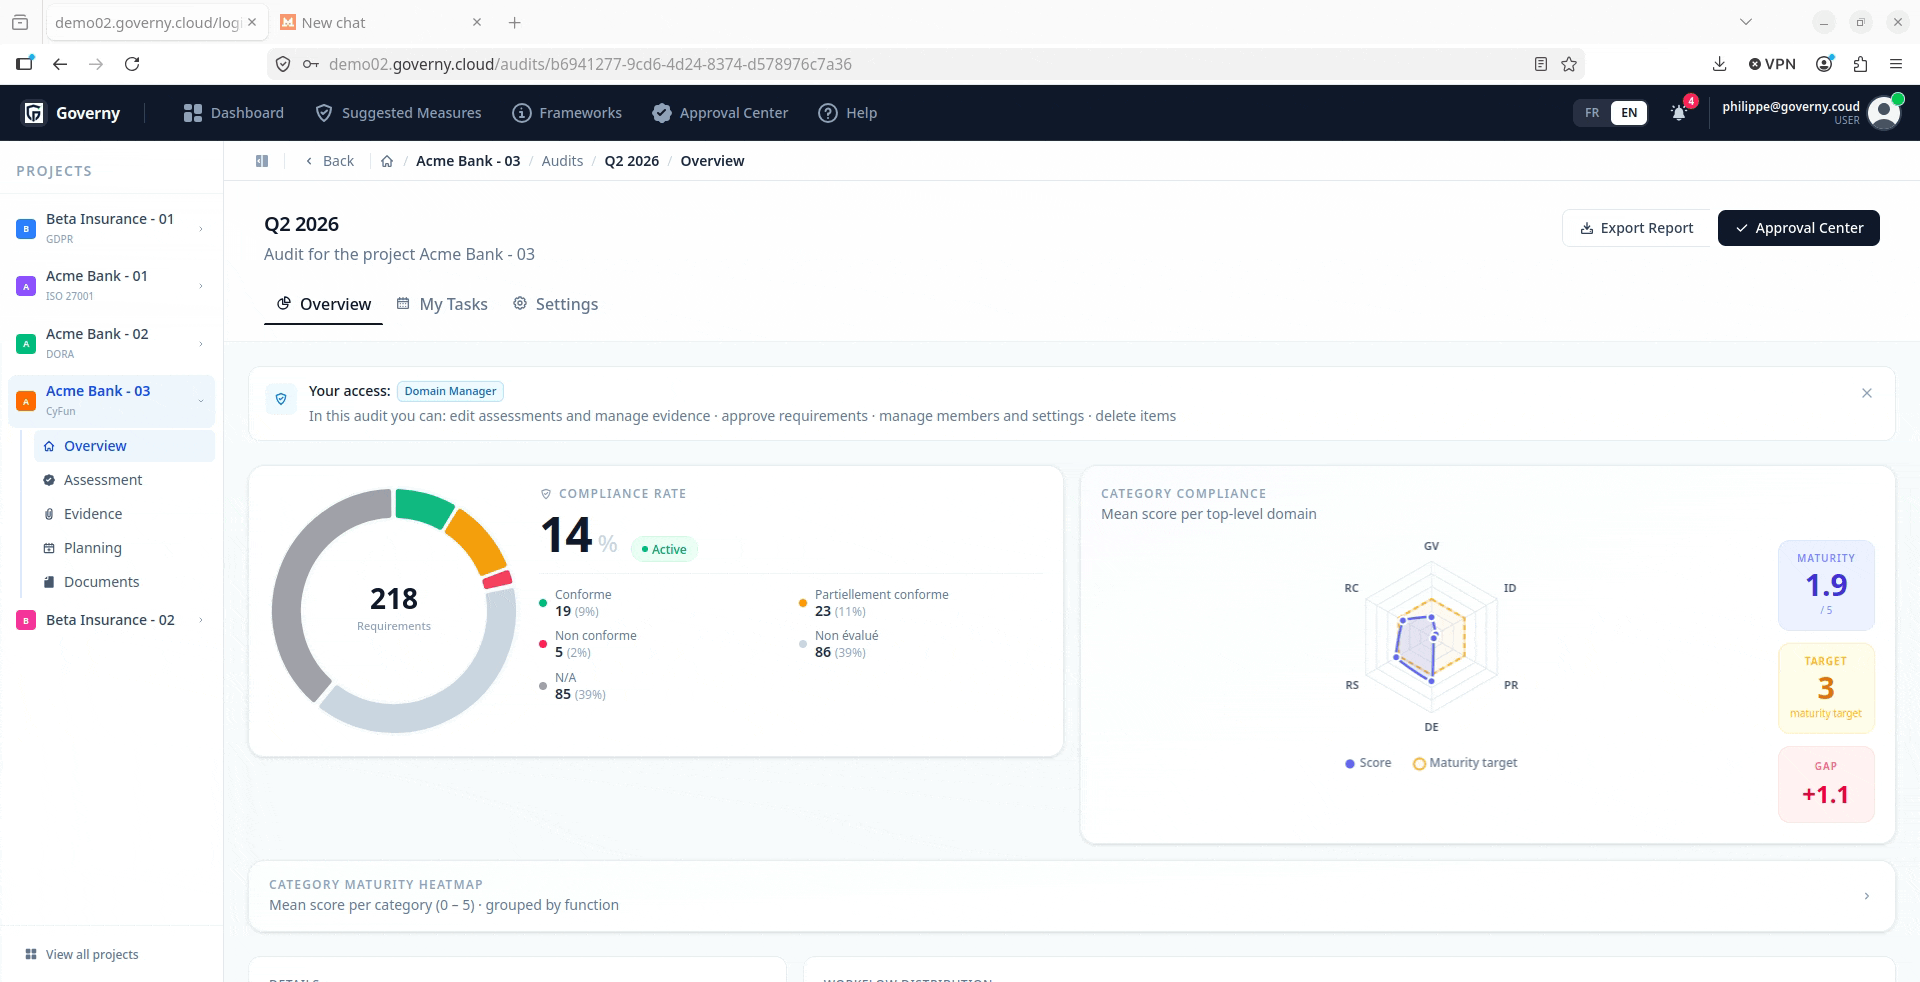Screen dimensions: 1920x982
Task: Expand Category Maturity Heatmap section
Action: point(1866,896)
